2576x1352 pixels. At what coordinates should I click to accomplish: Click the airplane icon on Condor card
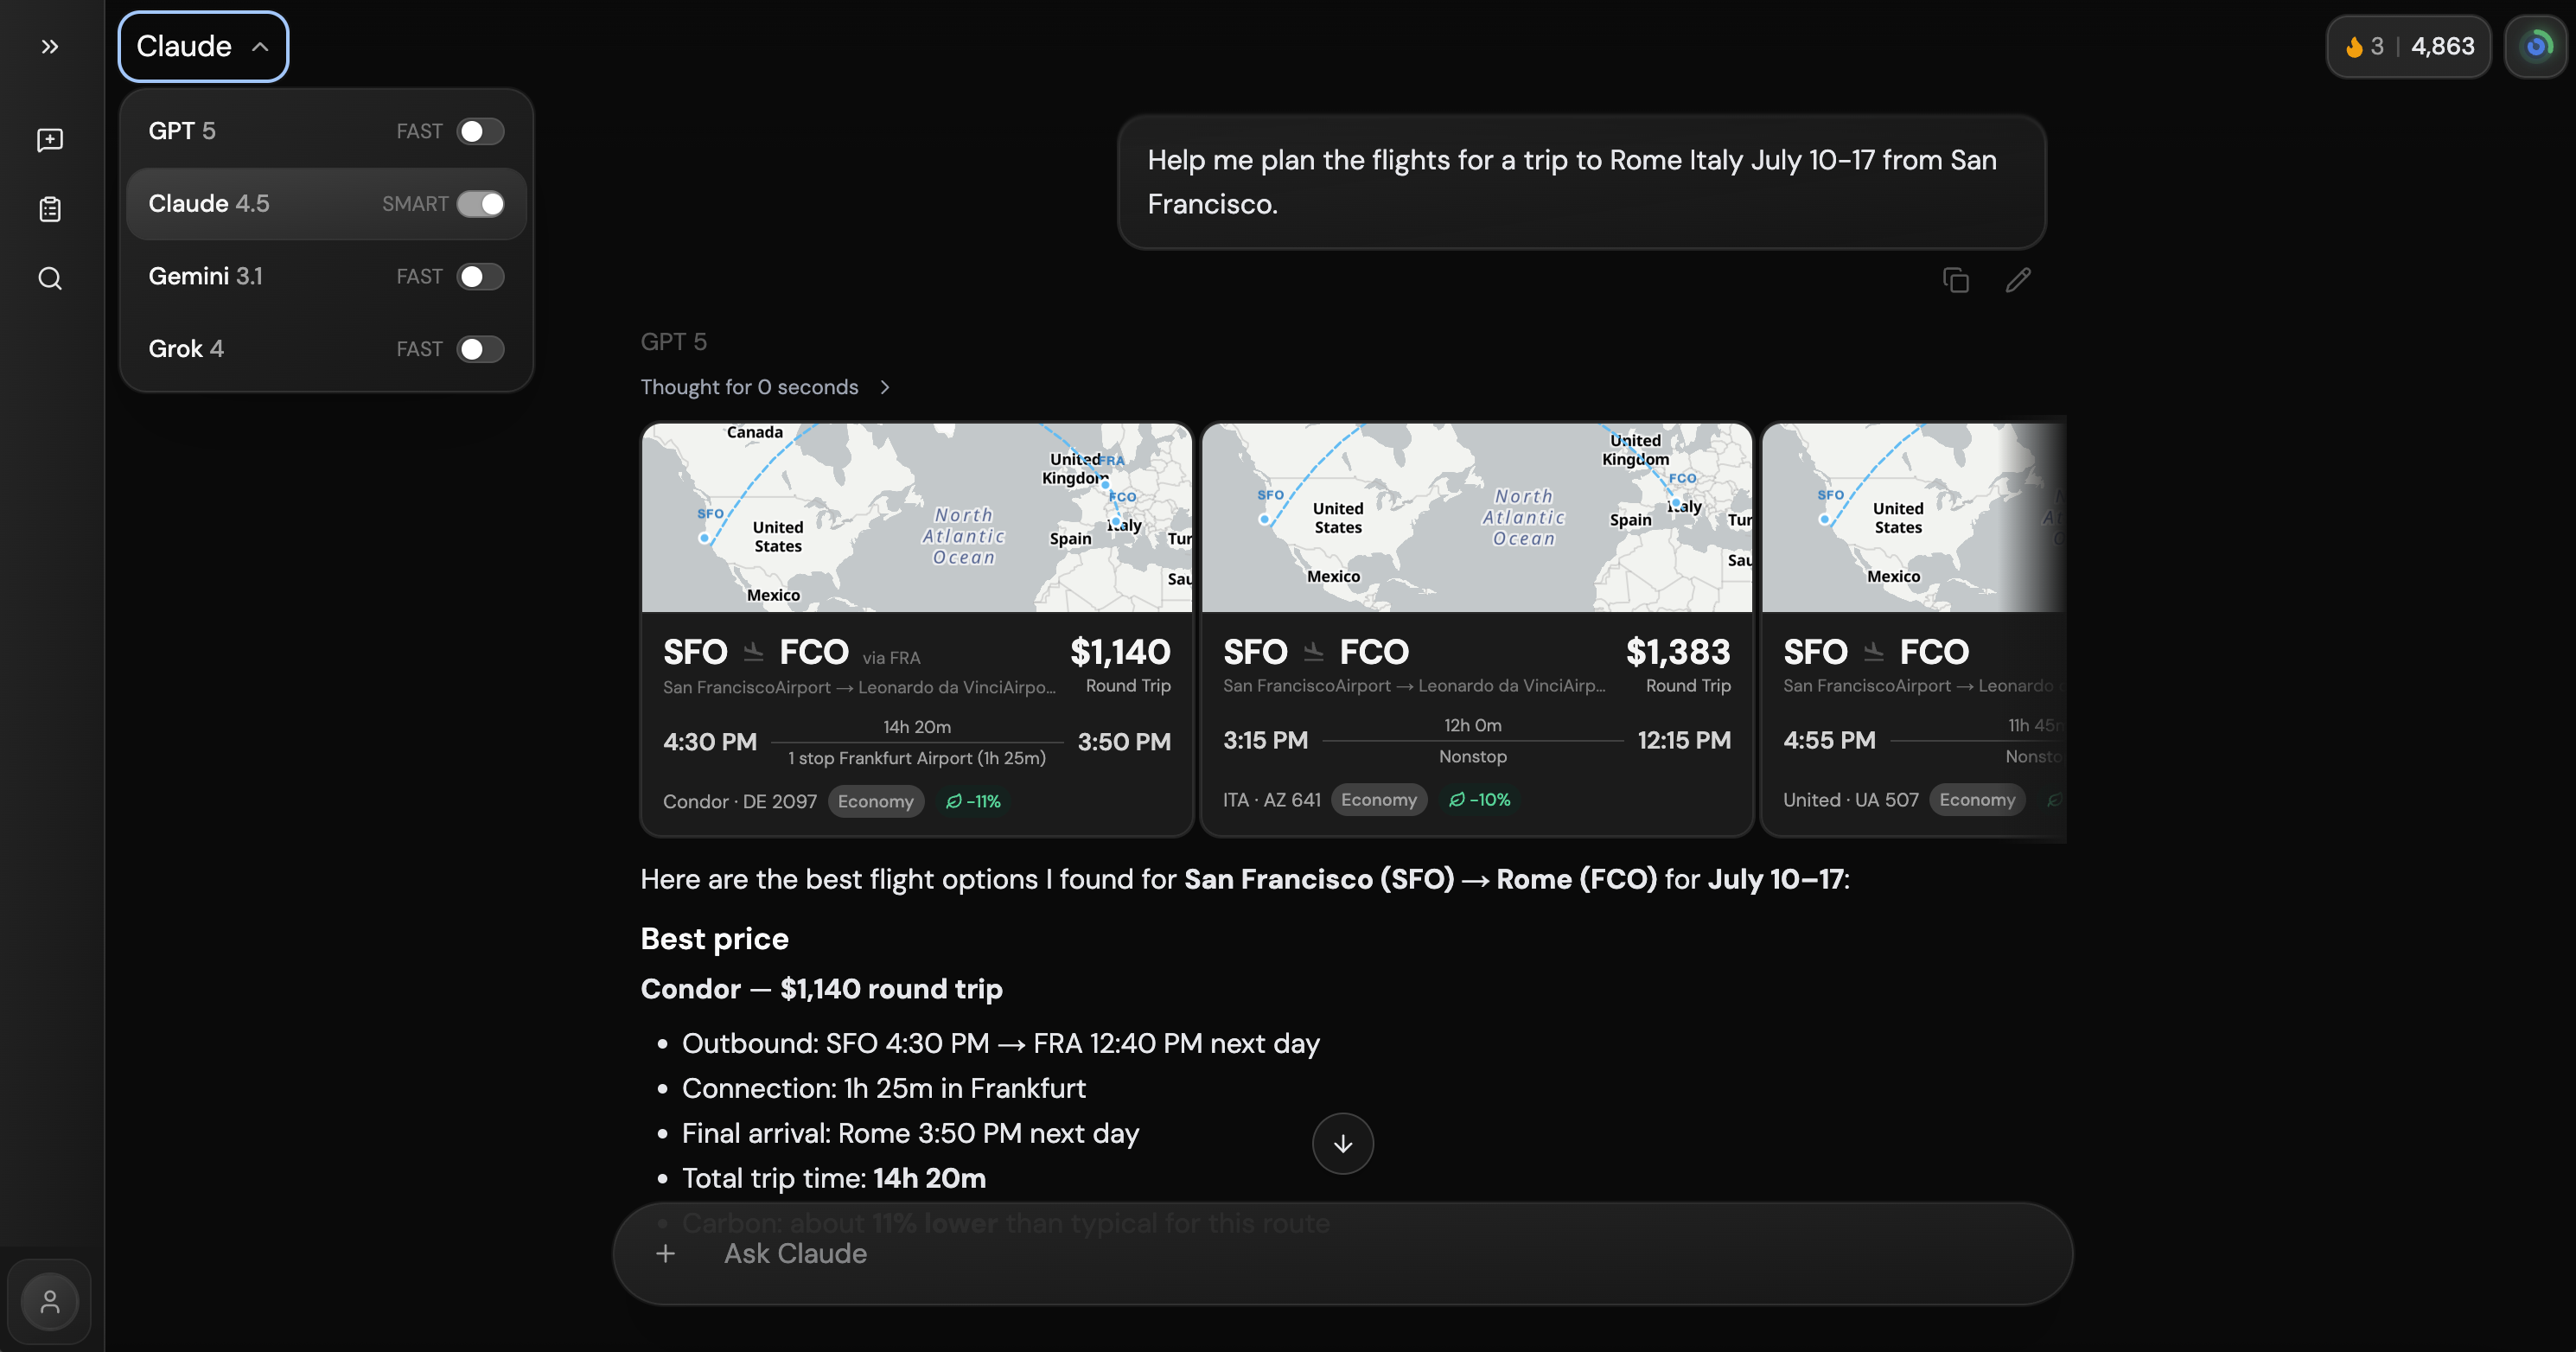tap(754, 652)
